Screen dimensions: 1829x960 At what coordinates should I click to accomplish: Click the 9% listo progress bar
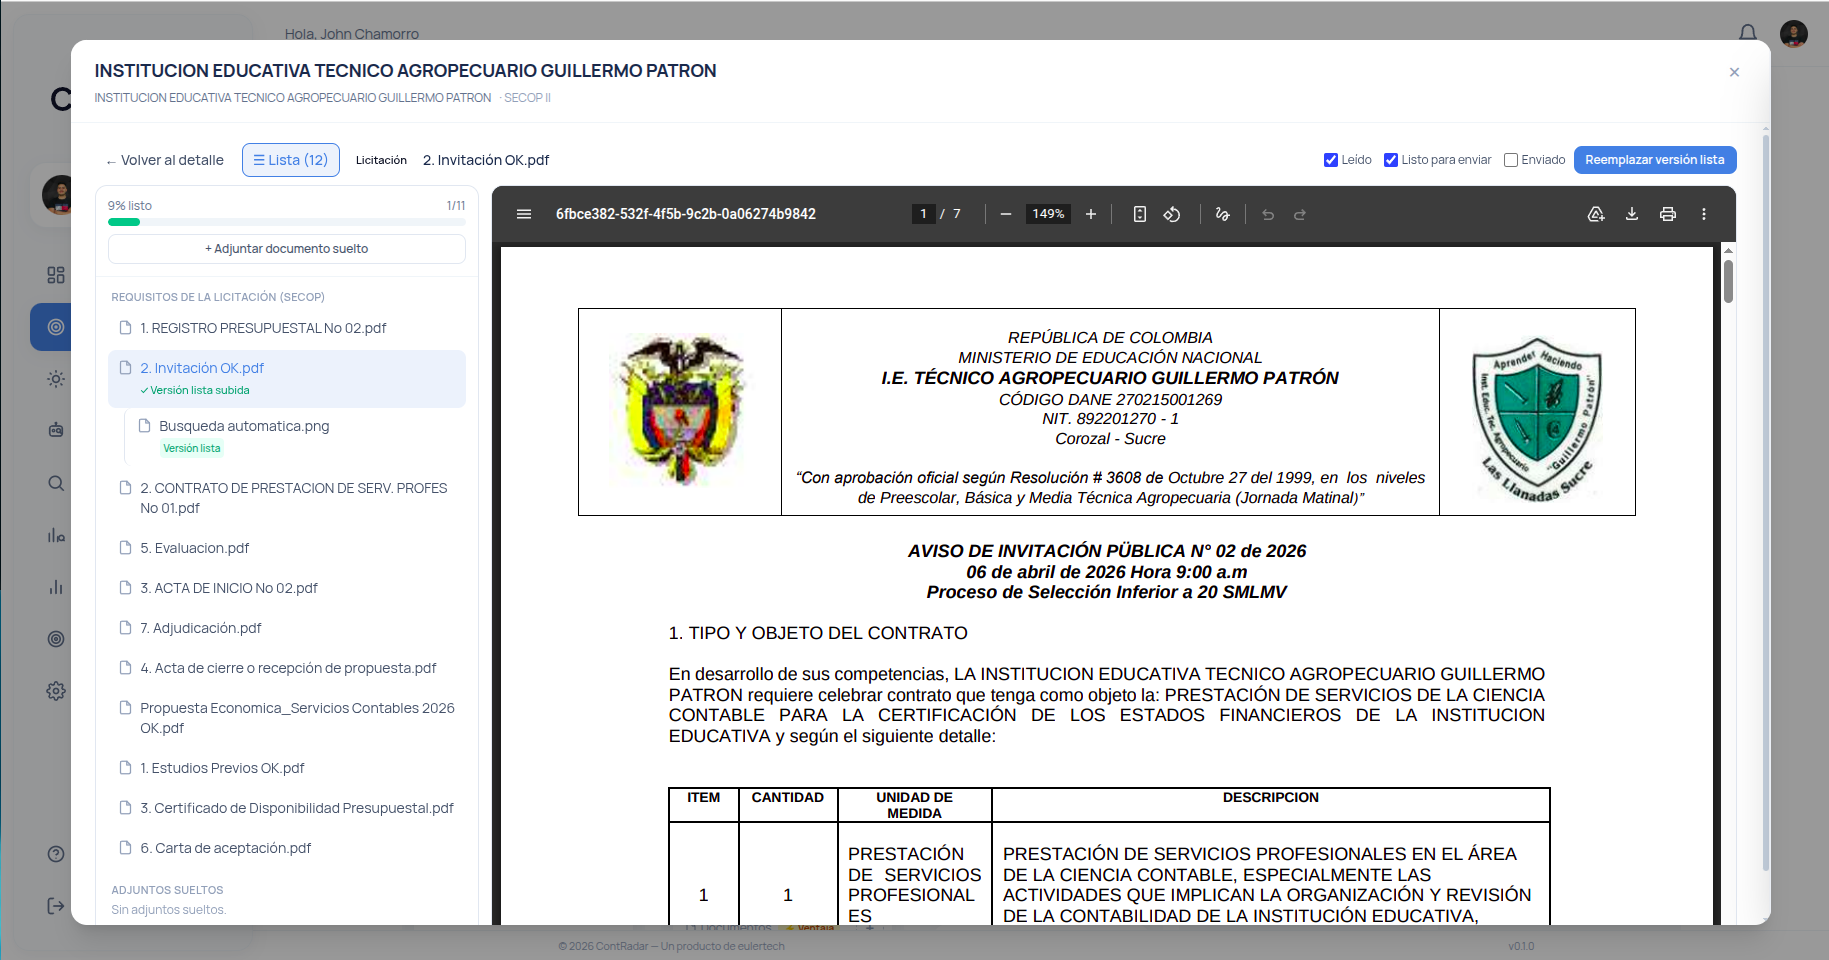[x=287, y=222]
